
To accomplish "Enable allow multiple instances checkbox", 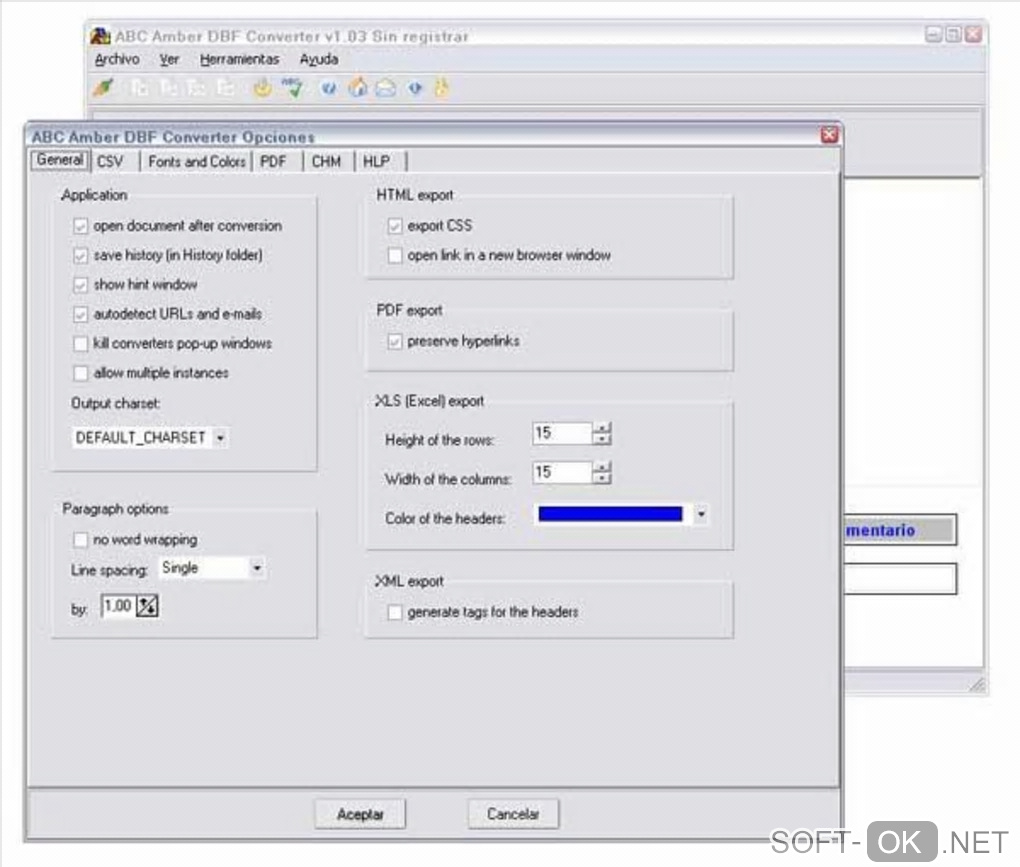I will point(80,373).
